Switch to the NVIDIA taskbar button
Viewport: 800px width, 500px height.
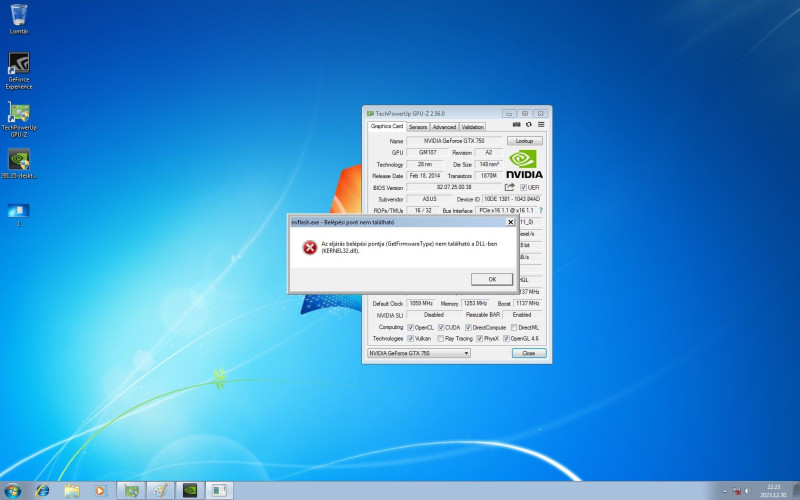(x=190, y=491)
